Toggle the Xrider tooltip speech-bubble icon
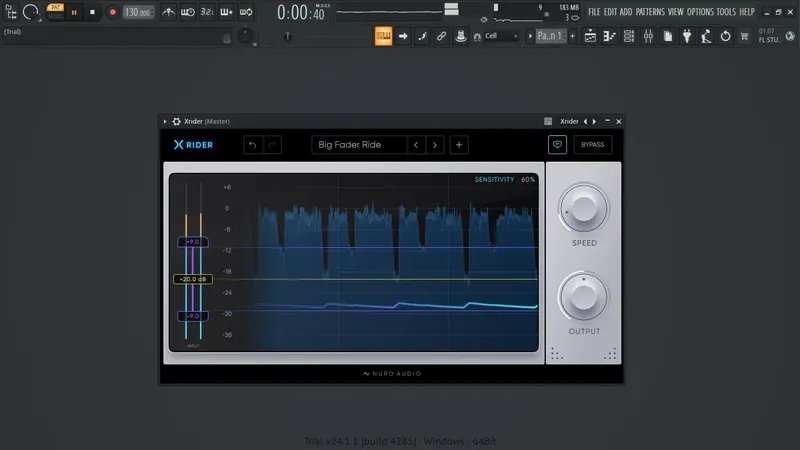This screenshot has width=800, height=450. tap(557, 144)
